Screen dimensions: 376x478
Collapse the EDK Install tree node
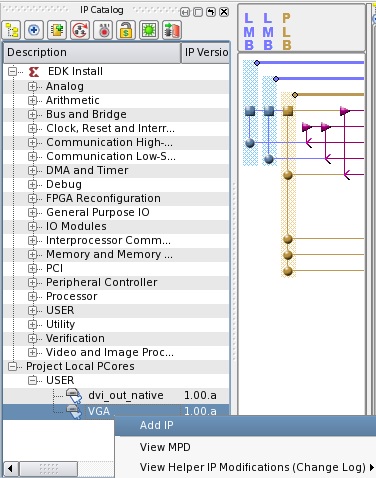[12, 71]
